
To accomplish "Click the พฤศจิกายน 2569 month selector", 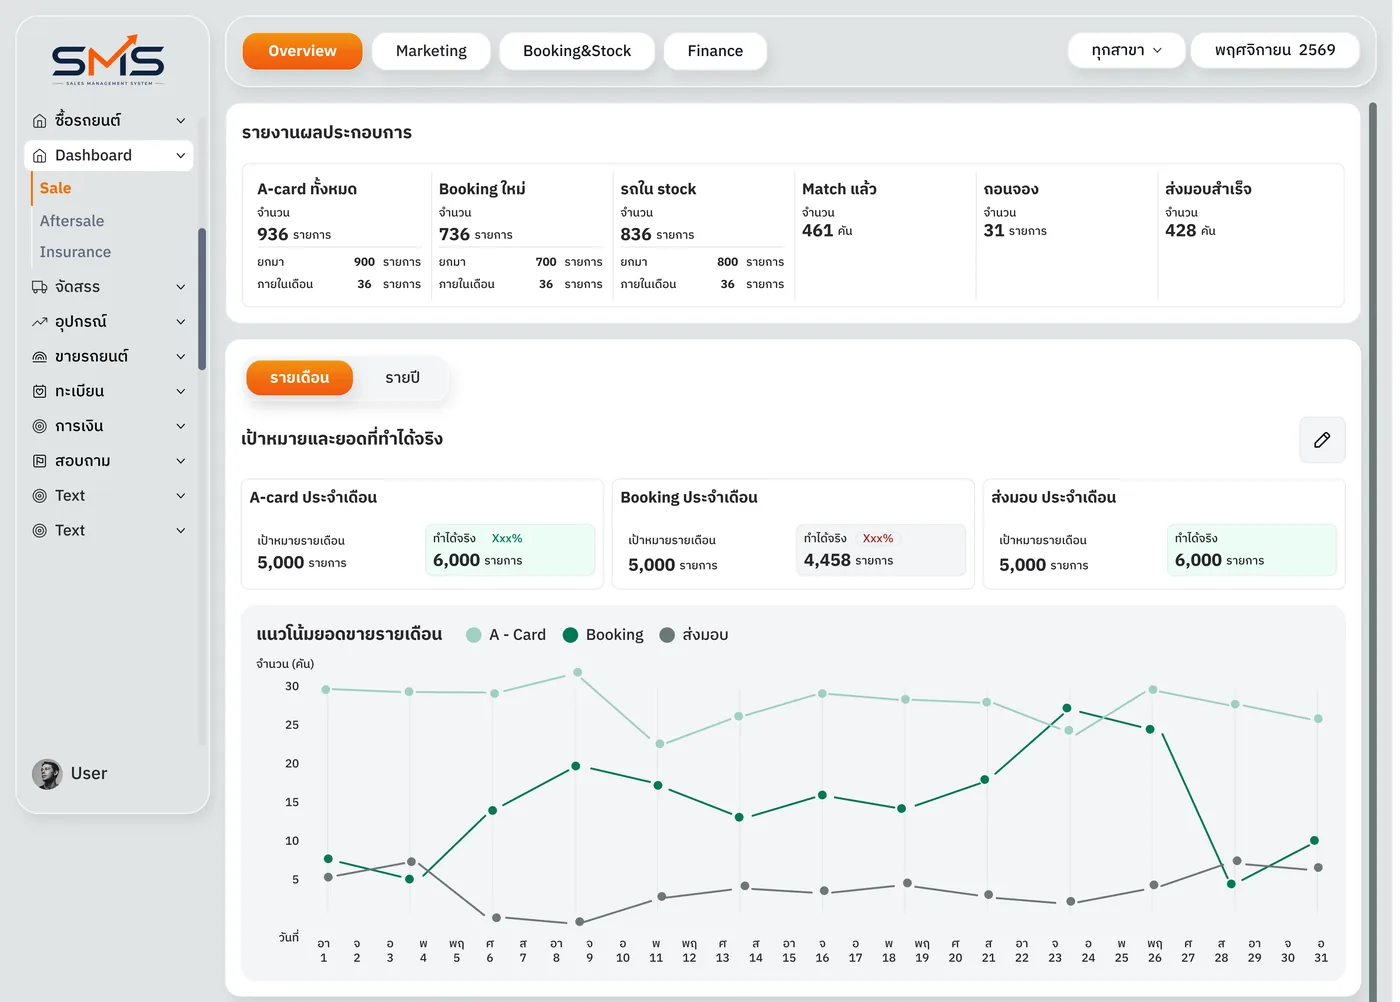I will 1275,51.
